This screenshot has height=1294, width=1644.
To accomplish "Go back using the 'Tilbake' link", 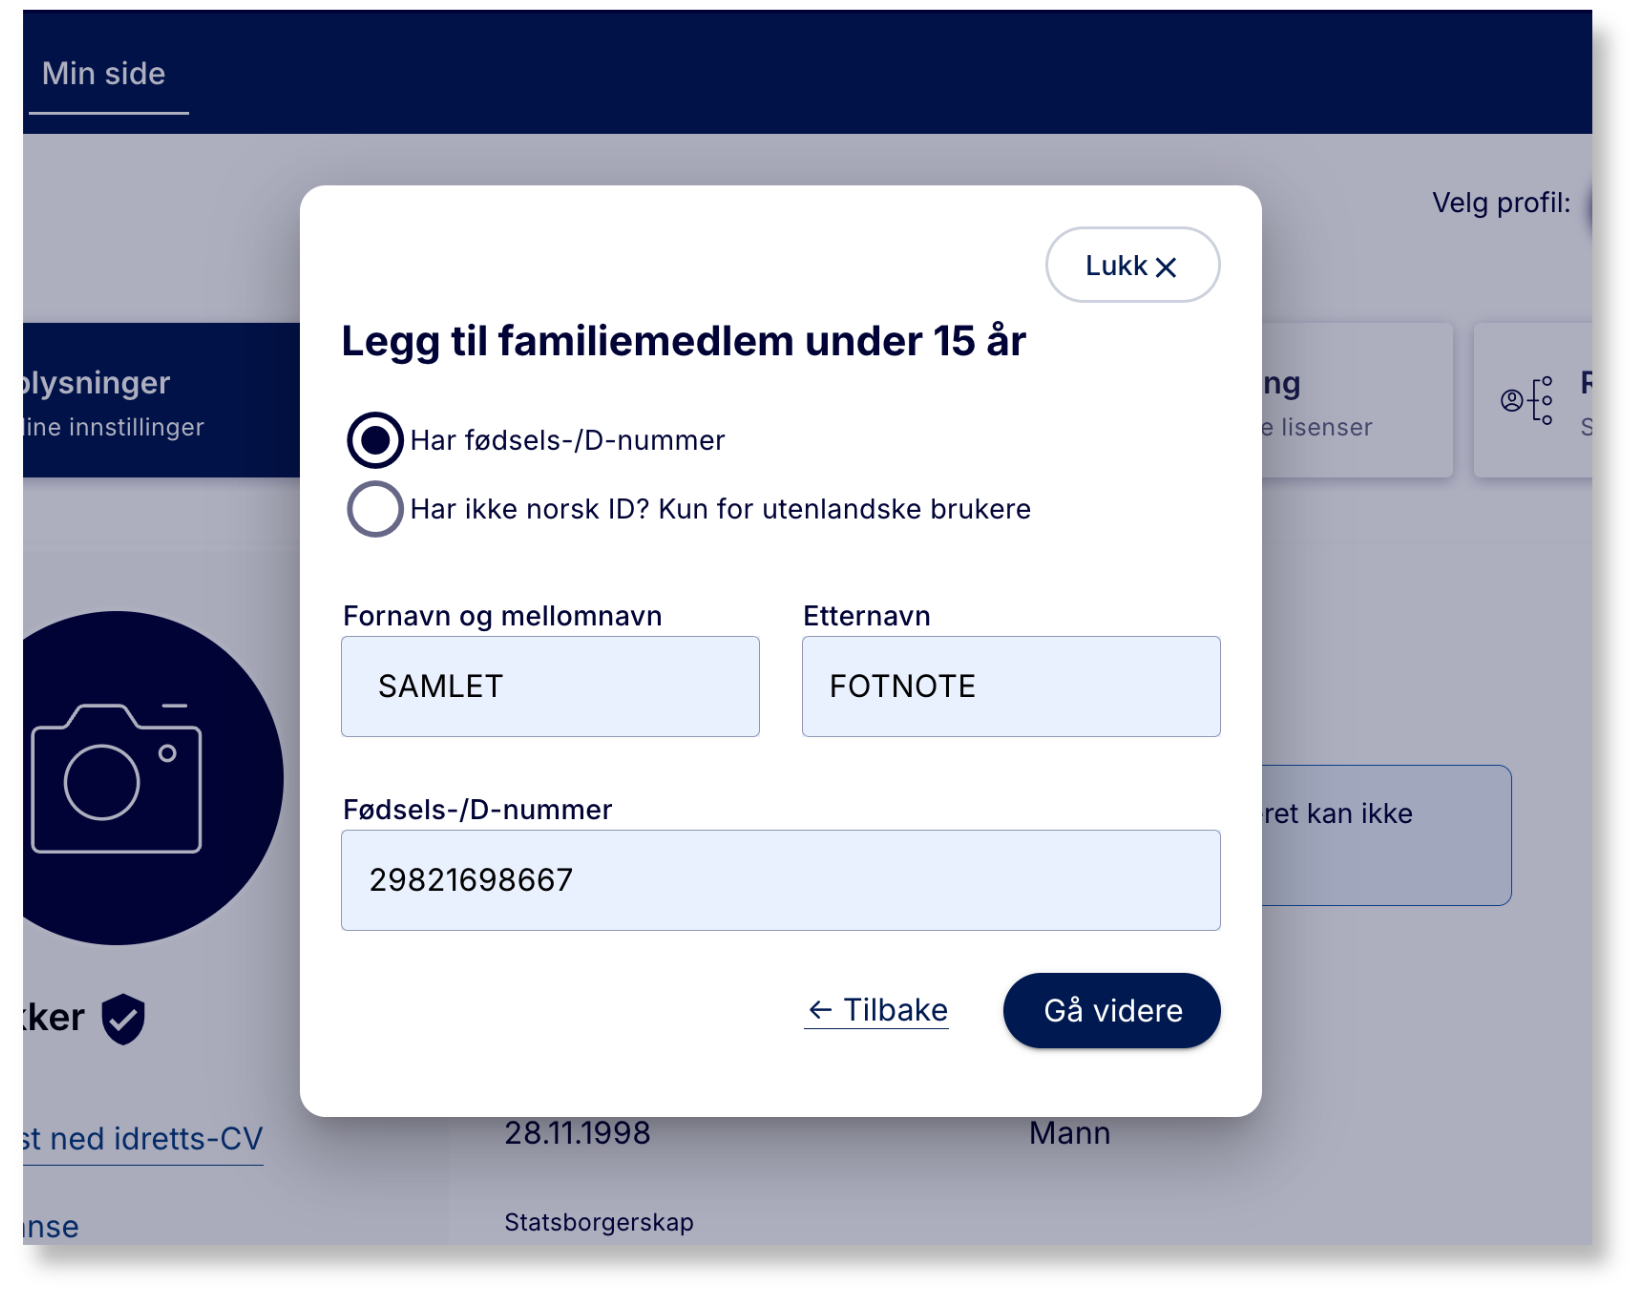I will [x=894, y=1011].
